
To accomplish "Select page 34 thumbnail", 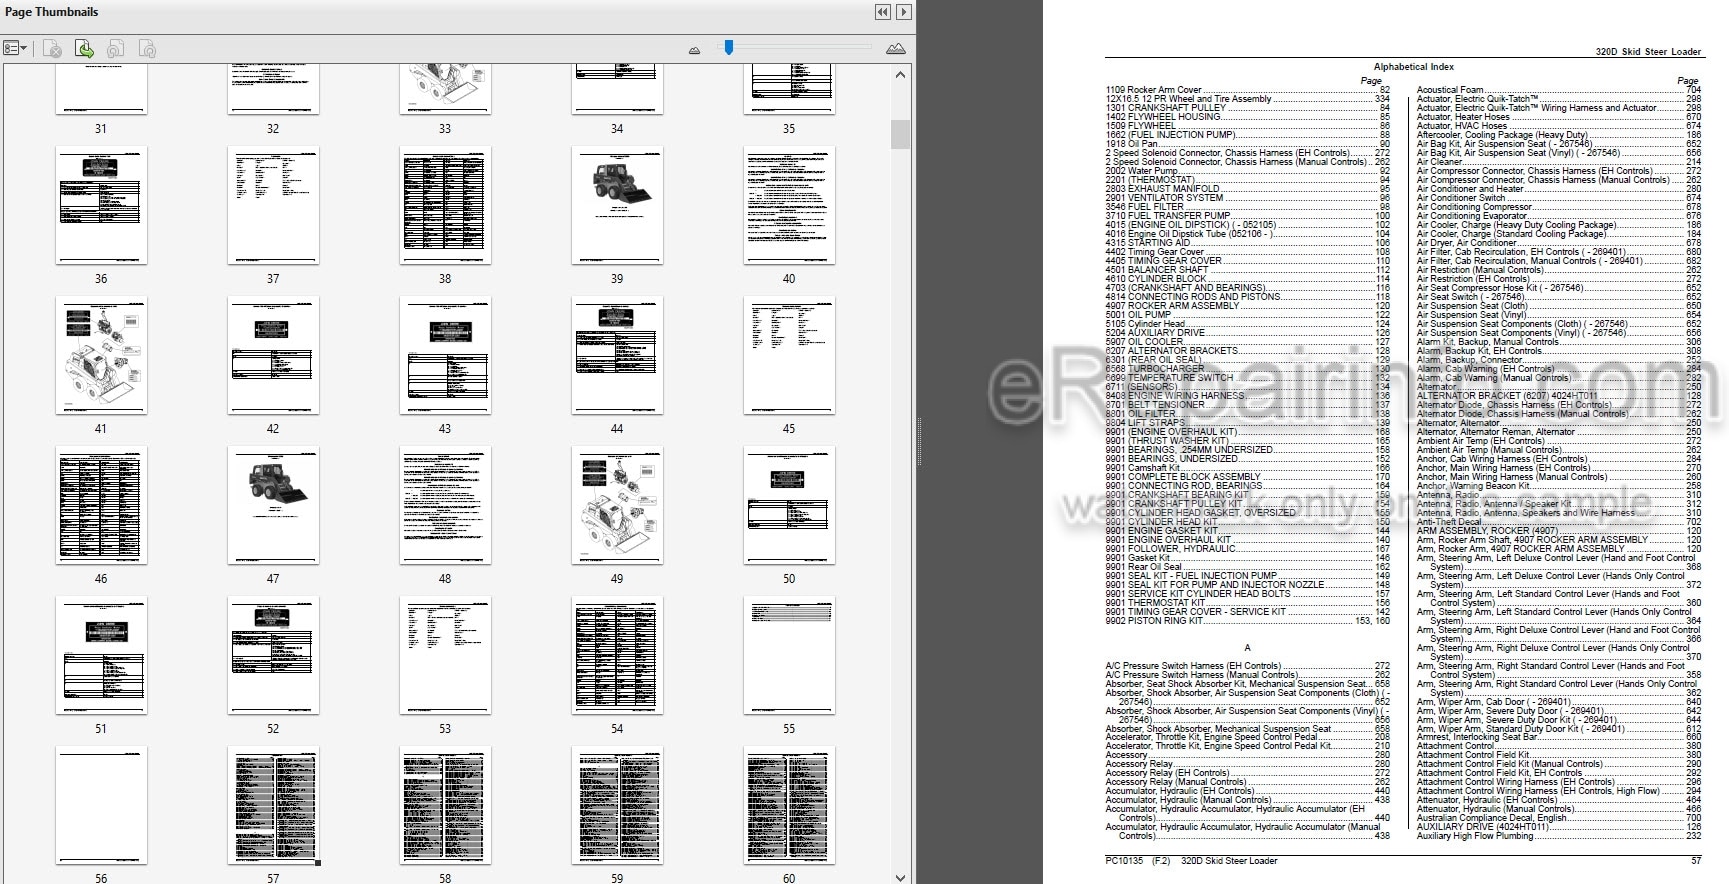I will pos(617,90).
